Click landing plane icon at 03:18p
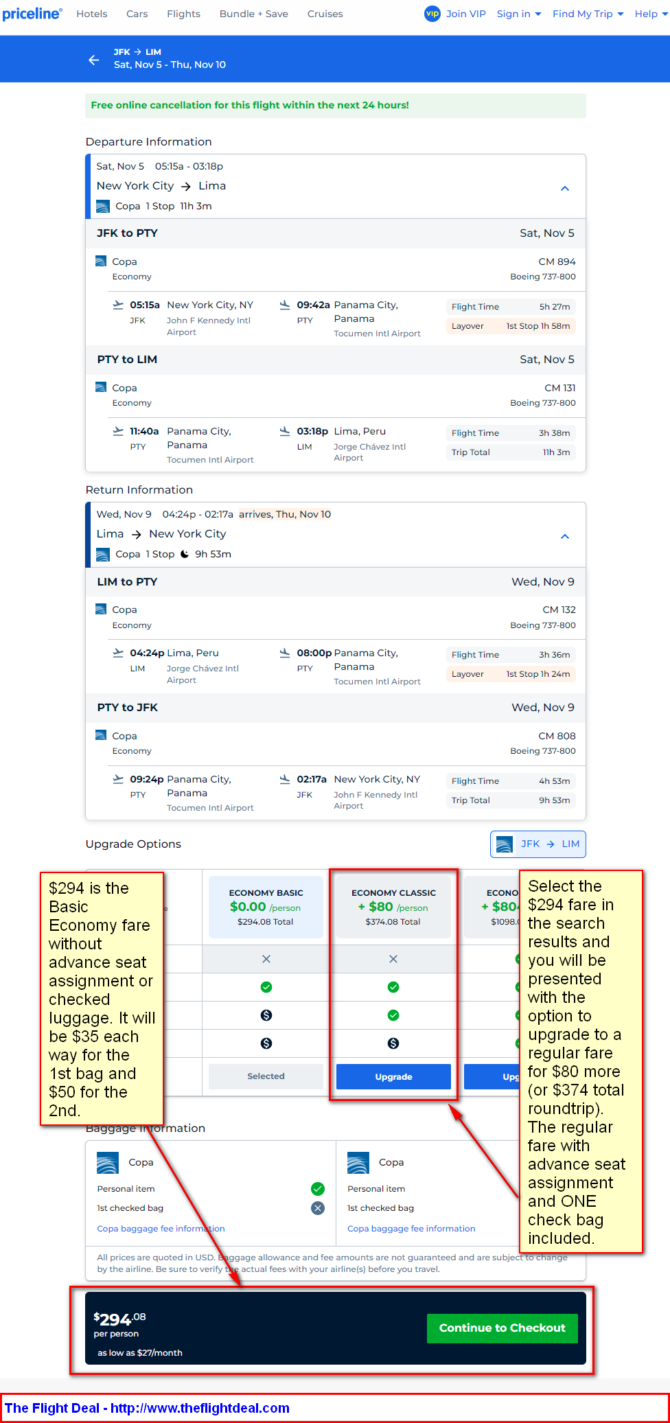This screenshot has width=670, height=1423. [285, 431]
